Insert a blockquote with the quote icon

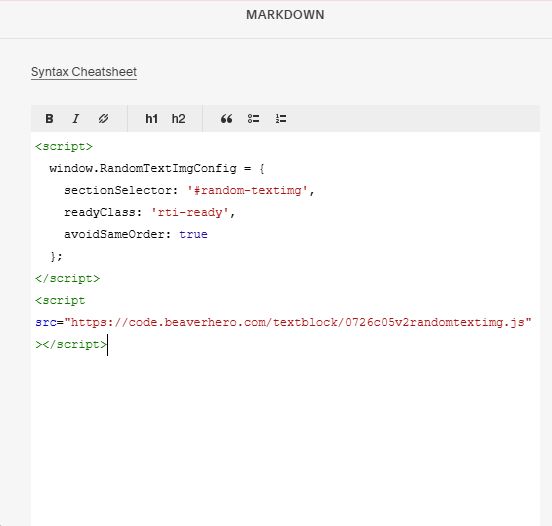tap(226, 119)
